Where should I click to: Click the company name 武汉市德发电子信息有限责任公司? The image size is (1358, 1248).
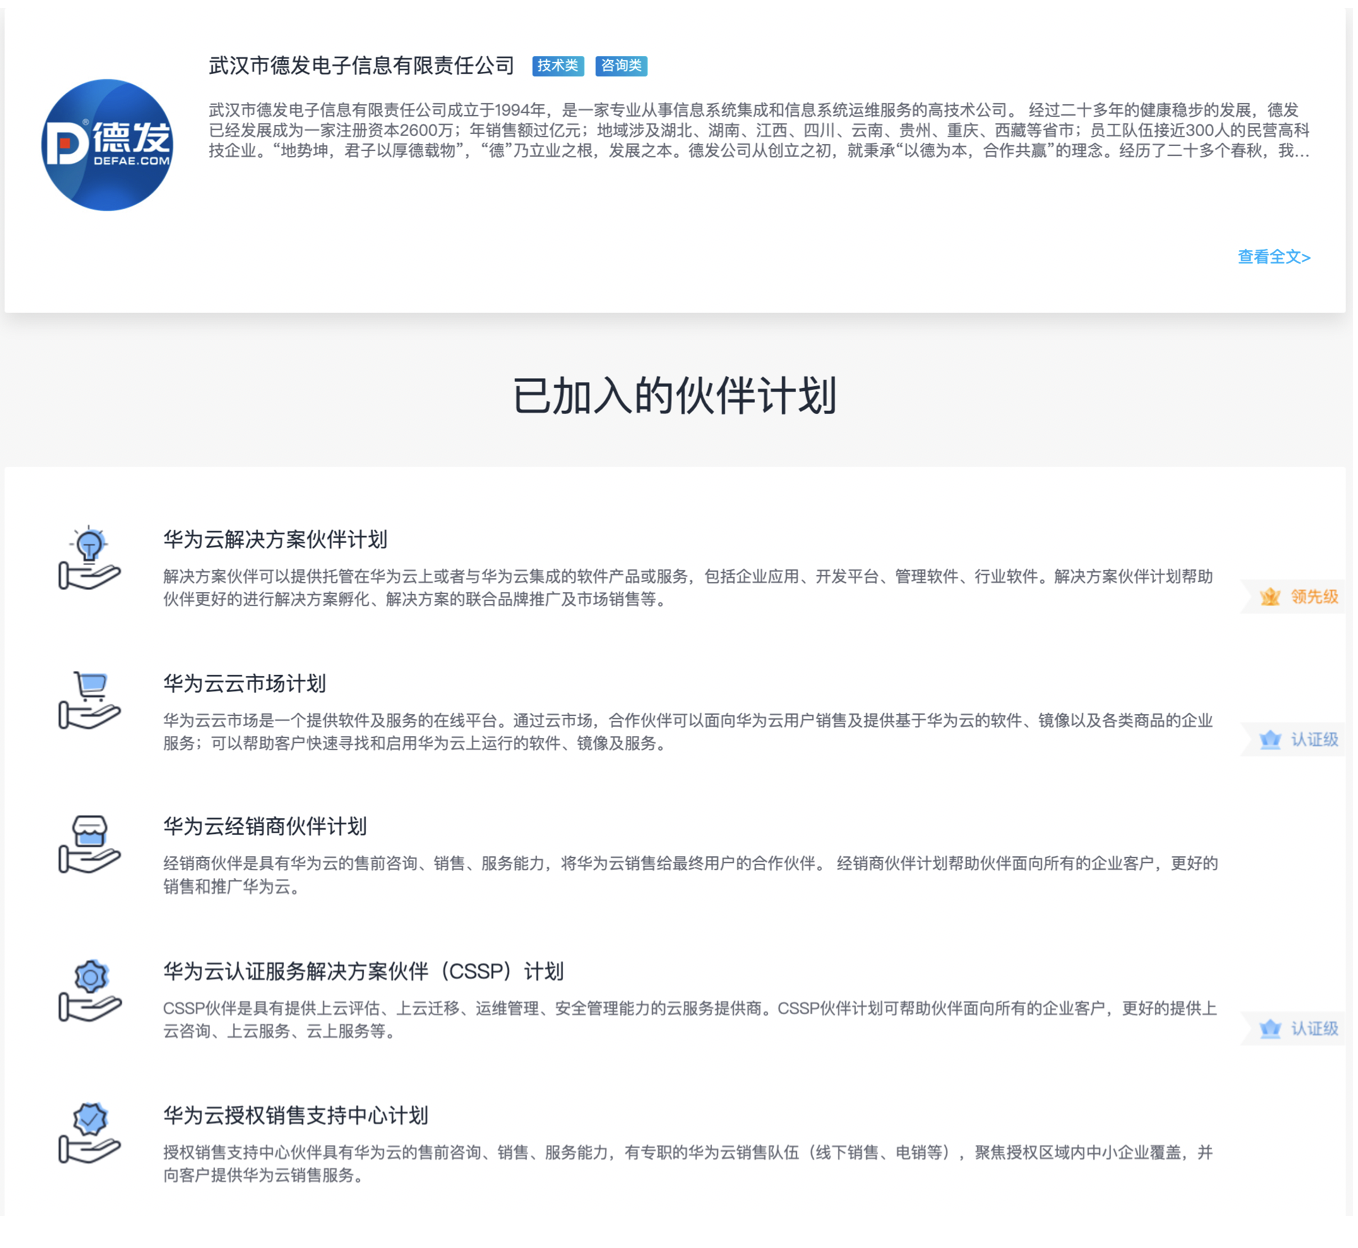361,66
